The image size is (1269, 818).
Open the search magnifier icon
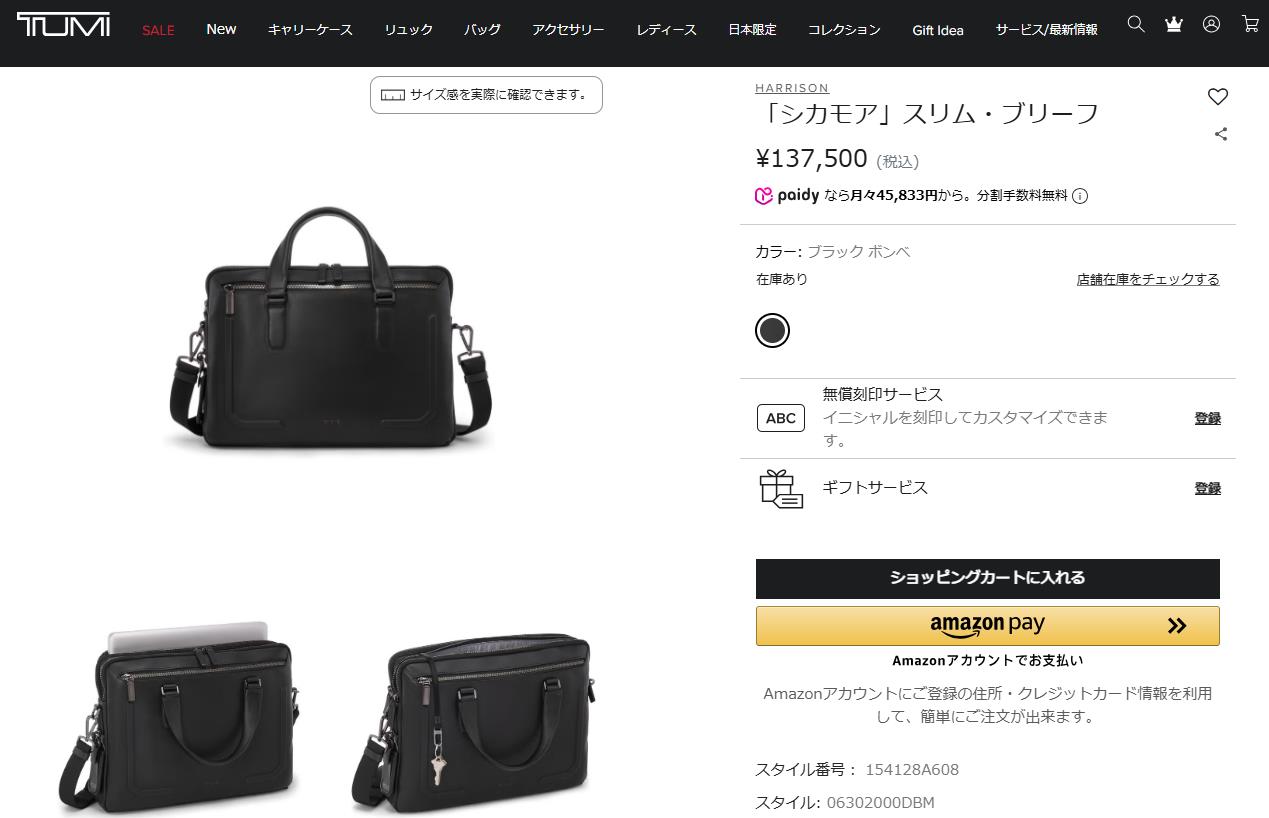coord(1136,24)
